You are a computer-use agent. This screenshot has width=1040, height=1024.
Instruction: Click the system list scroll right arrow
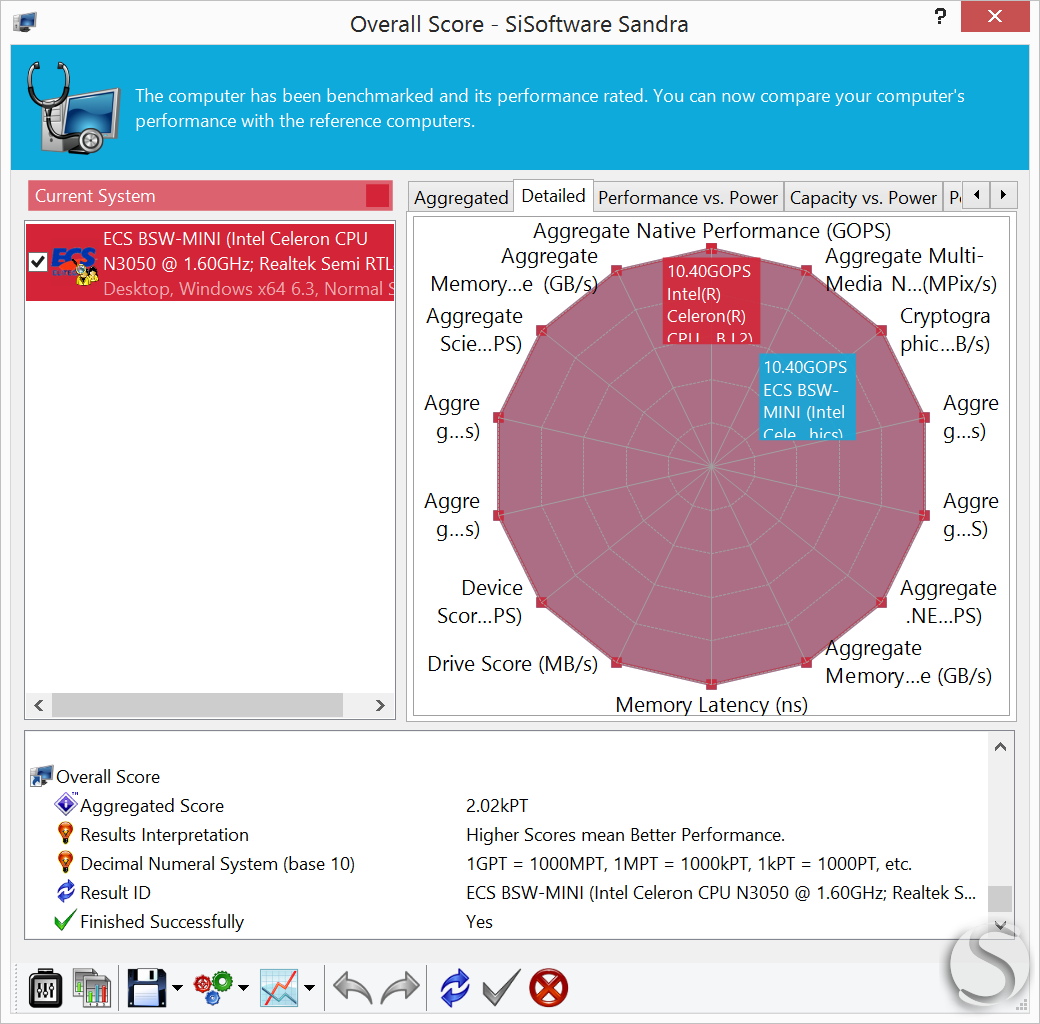(380, 705)
